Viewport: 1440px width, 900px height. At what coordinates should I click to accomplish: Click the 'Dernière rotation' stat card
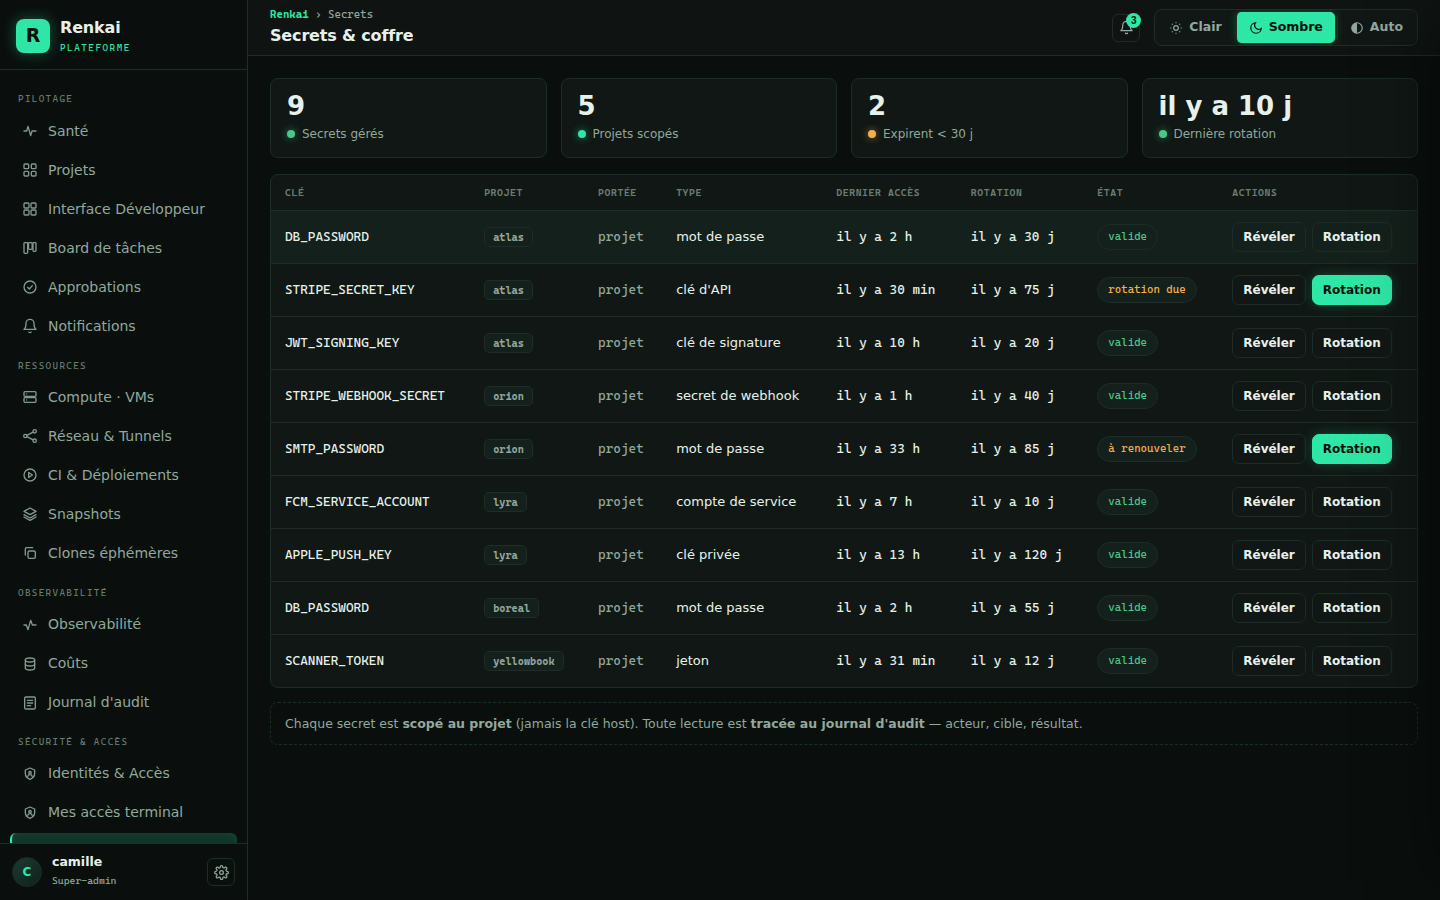click(1279, 118)
